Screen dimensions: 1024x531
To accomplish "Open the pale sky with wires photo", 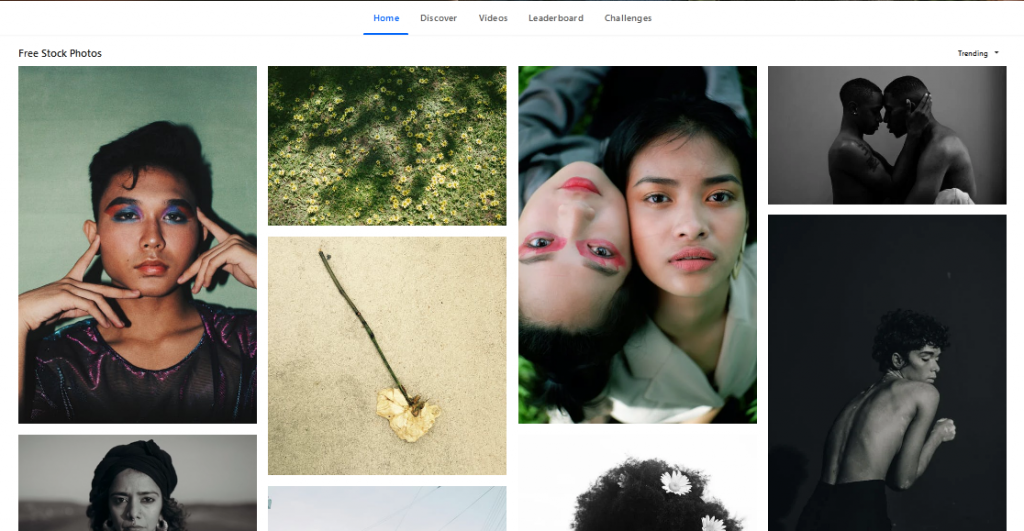I will (x=387, y=508).
